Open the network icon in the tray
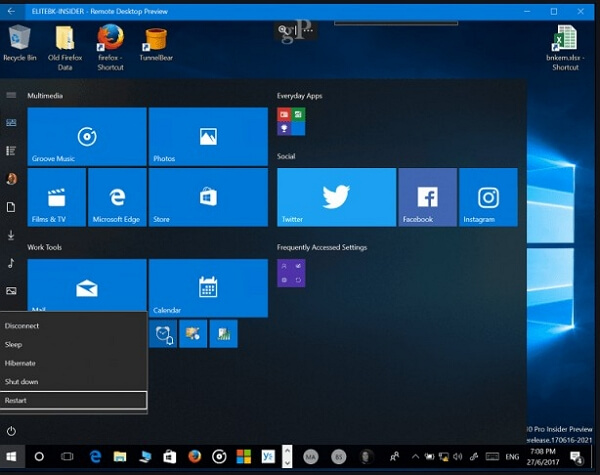600x475 pixels. click(x=443, y=456)
